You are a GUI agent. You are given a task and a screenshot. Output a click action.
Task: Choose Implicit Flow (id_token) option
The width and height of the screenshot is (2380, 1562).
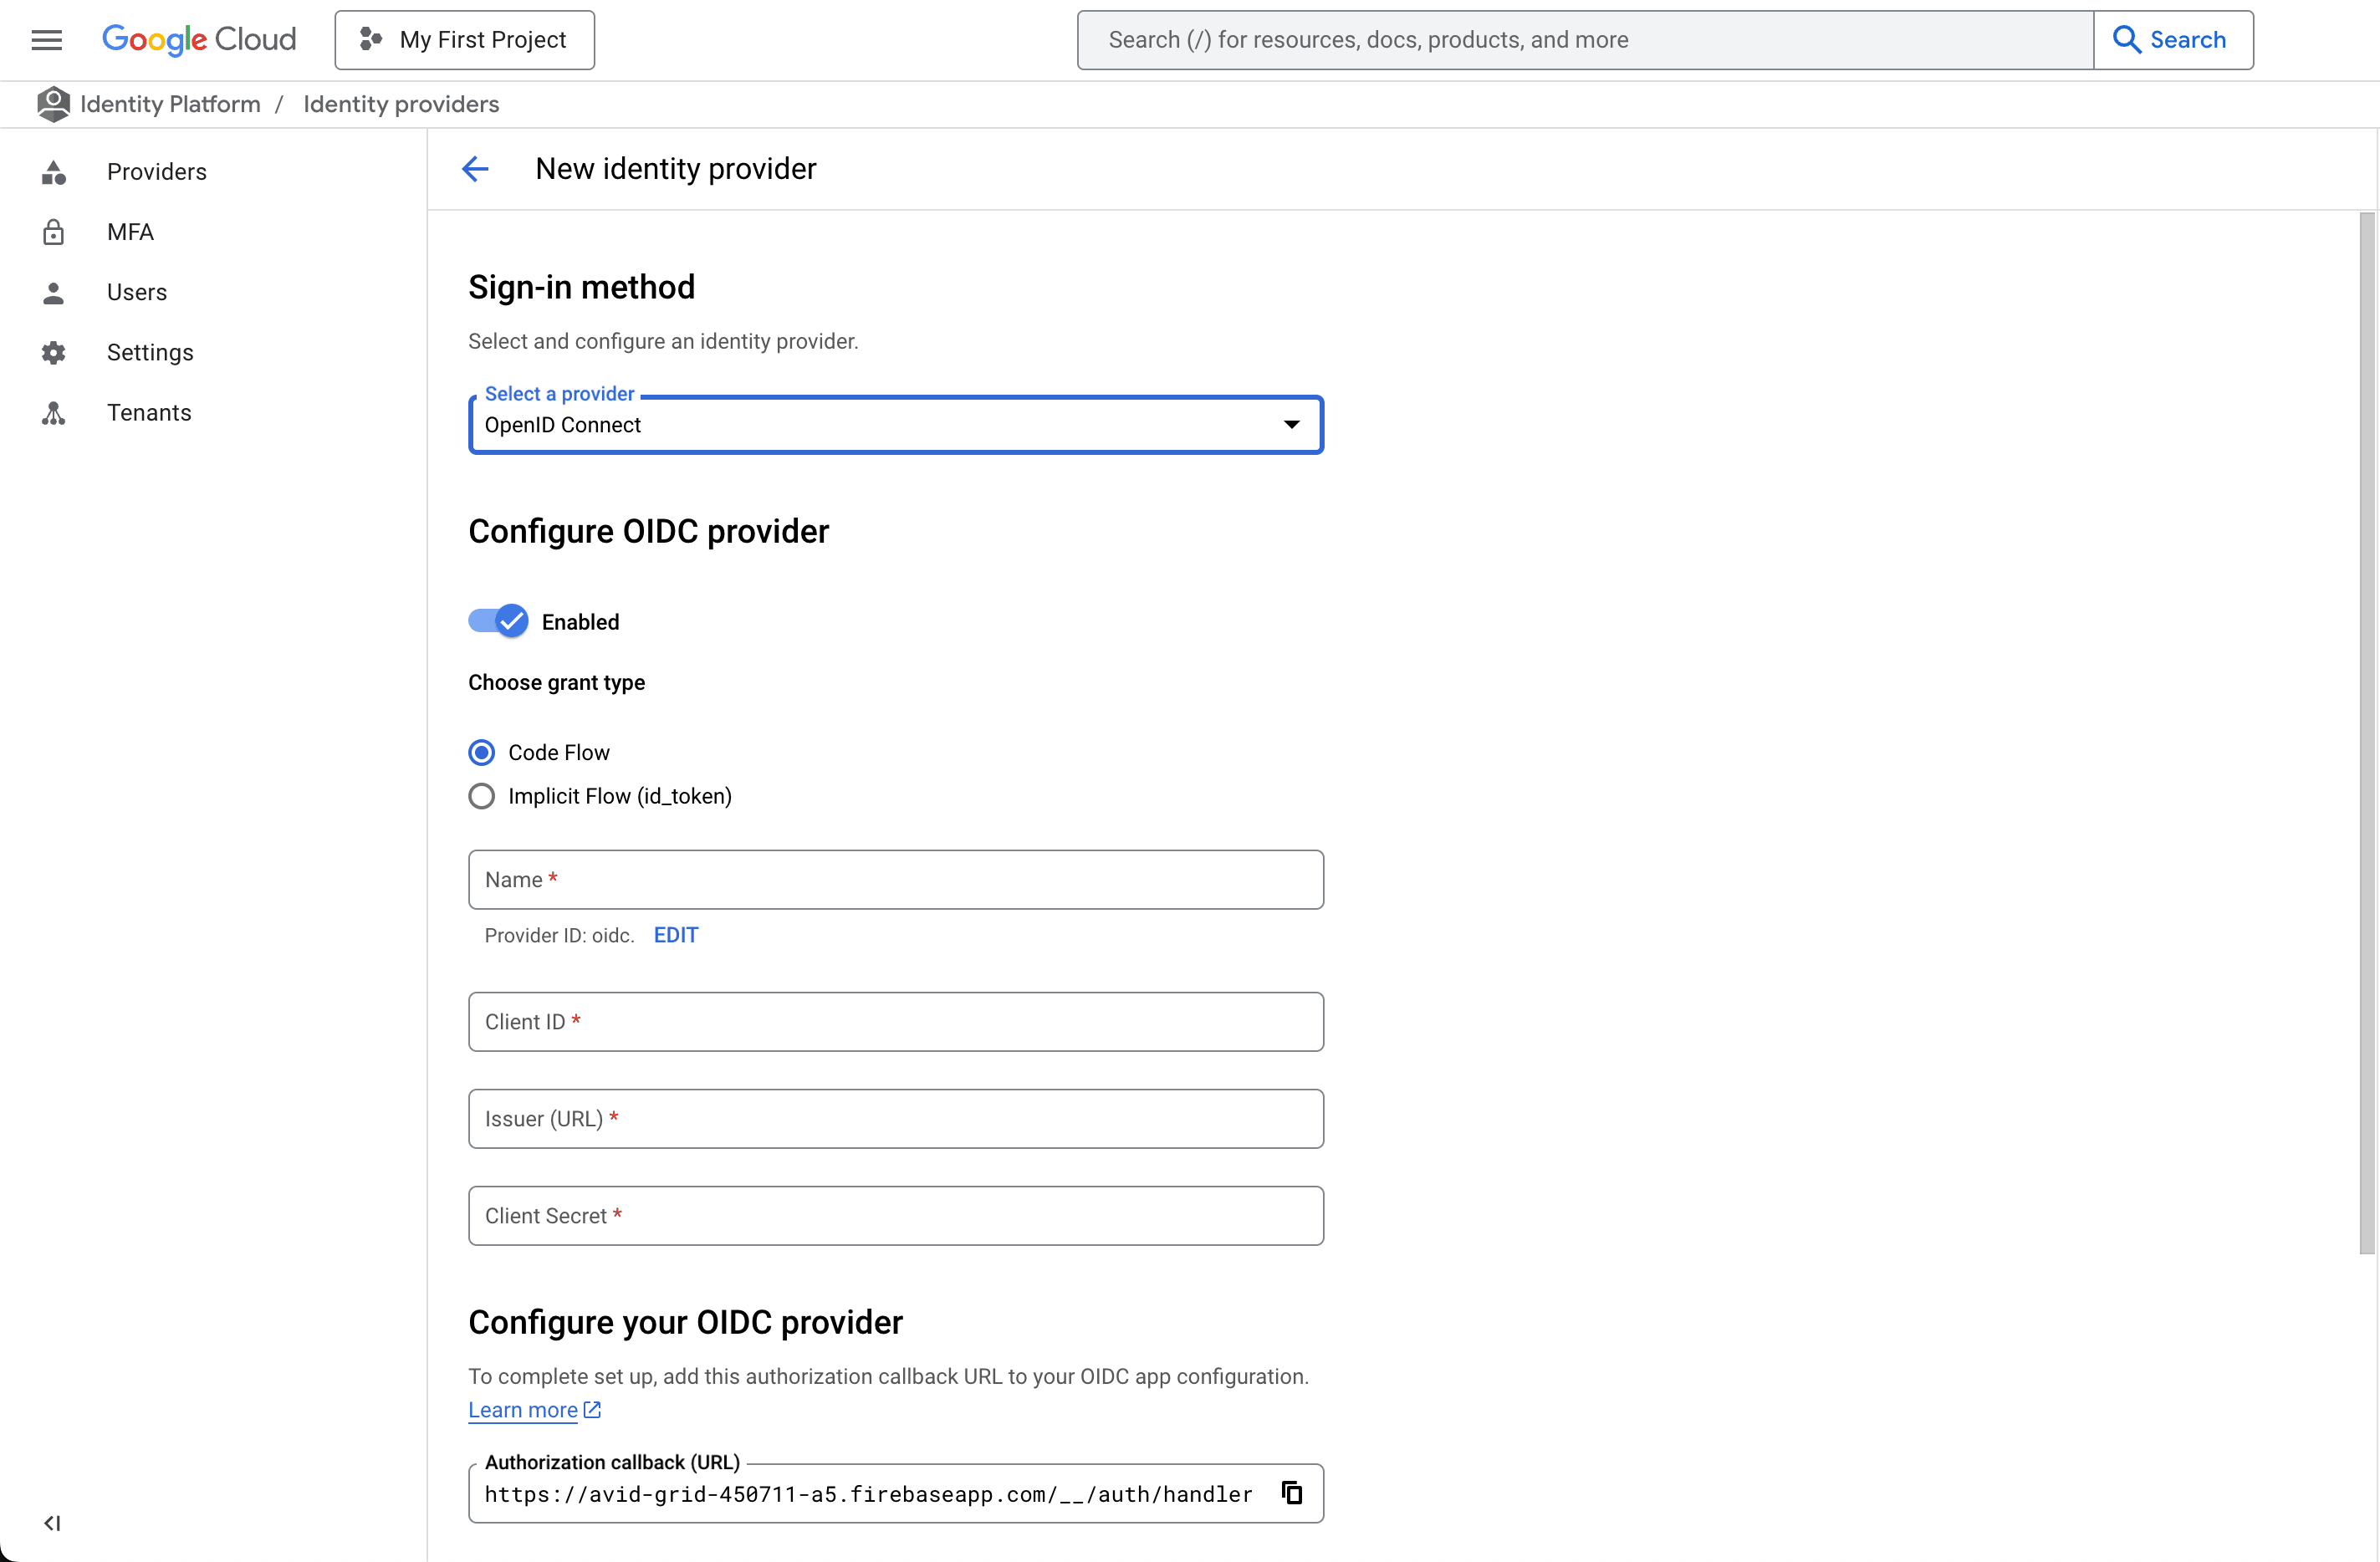click(x=481, y=796)
